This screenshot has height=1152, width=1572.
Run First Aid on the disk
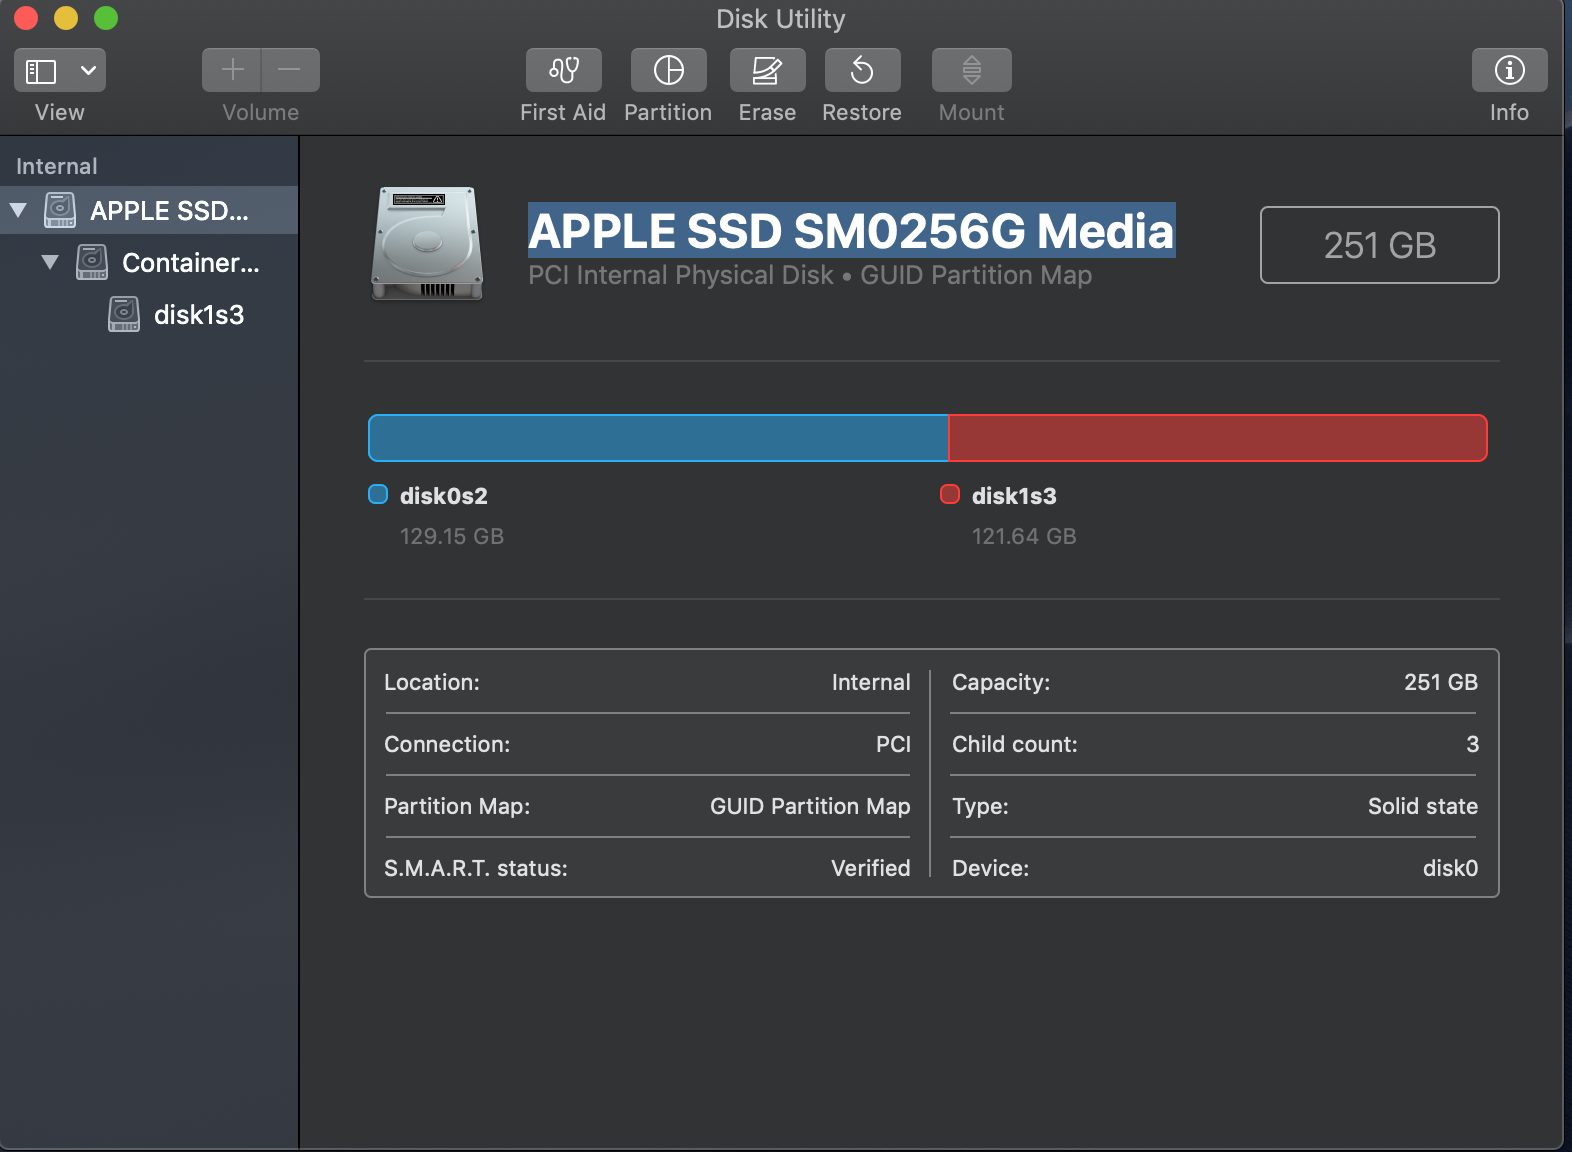pyautogui.click(x=563, y=70)
